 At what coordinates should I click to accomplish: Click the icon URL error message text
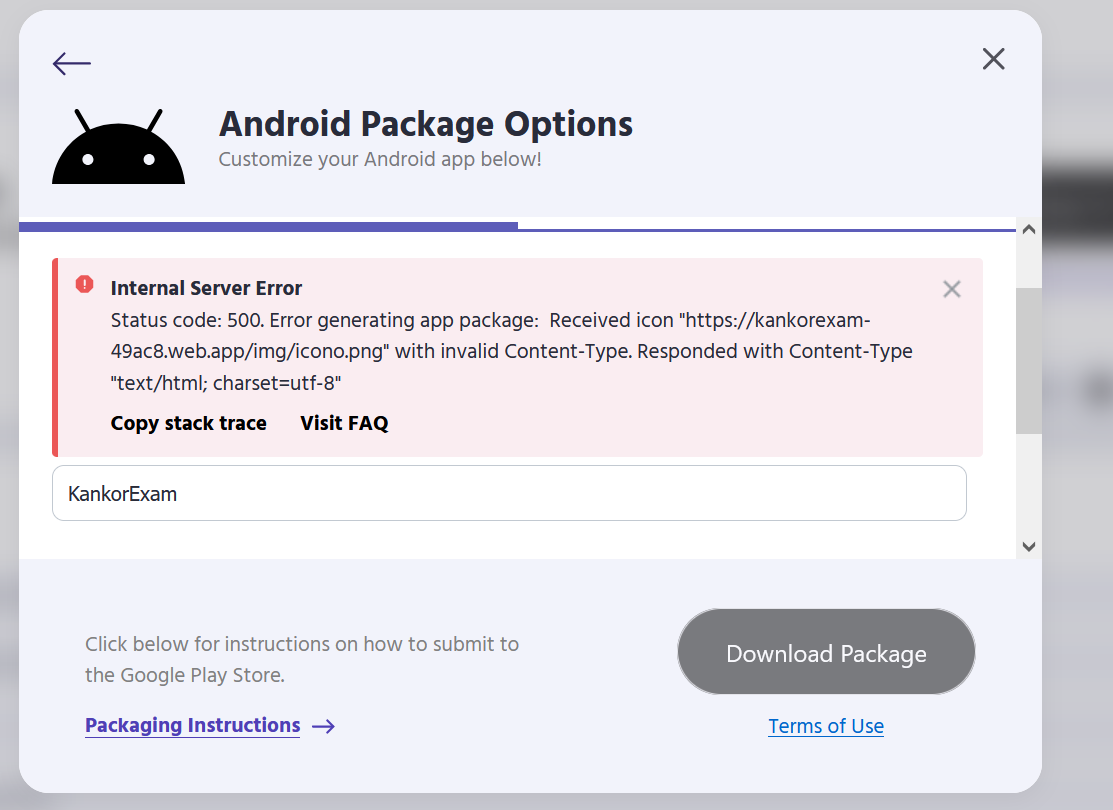point(512,351)
